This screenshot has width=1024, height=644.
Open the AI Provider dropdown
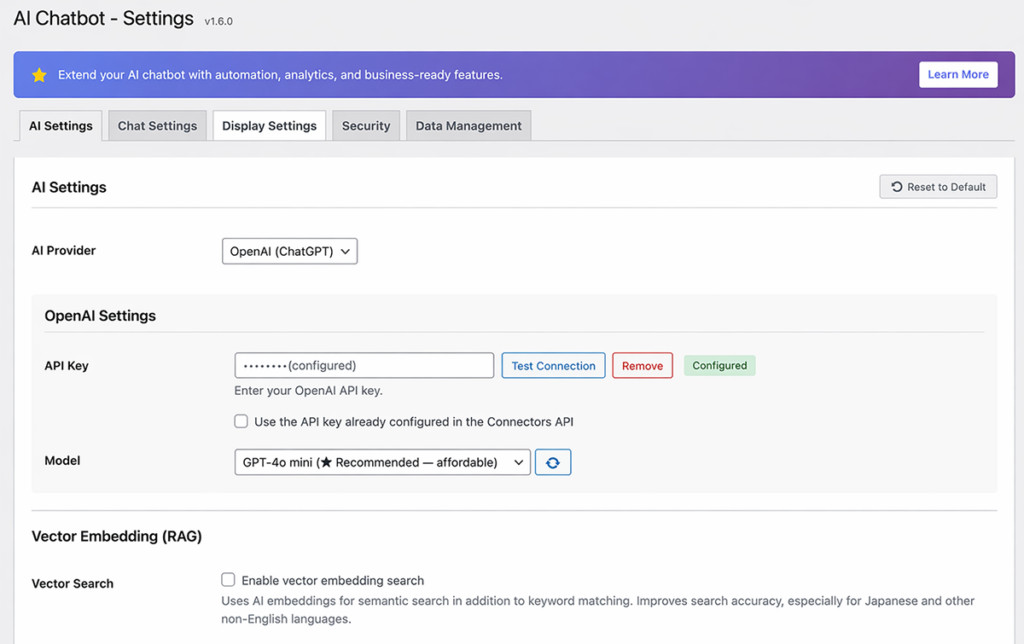pyautogui.click(x=289, y=251)
